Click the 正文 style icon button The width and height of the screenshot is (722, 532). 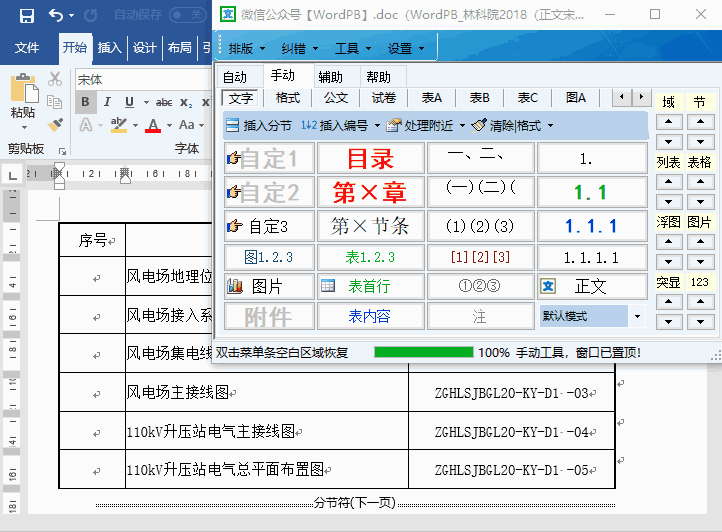[x=592, y=286]
